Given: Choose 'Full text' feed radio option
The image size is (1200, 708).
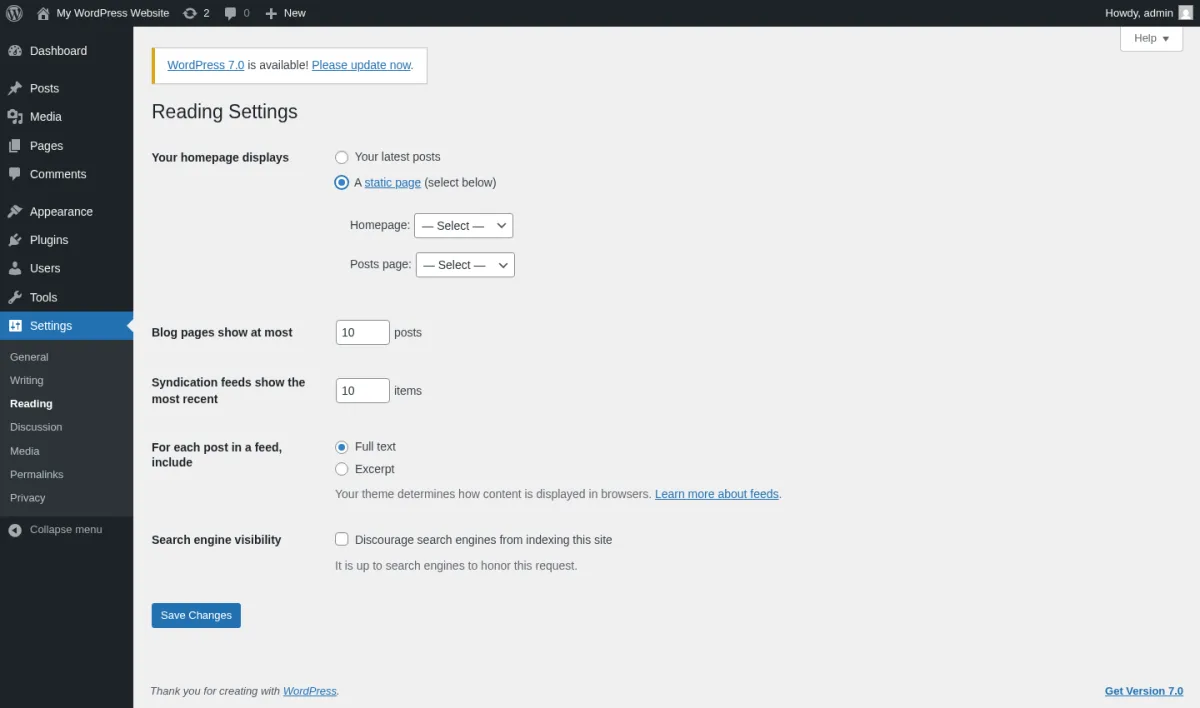Looking at the screenshot, I should (342, 447).
